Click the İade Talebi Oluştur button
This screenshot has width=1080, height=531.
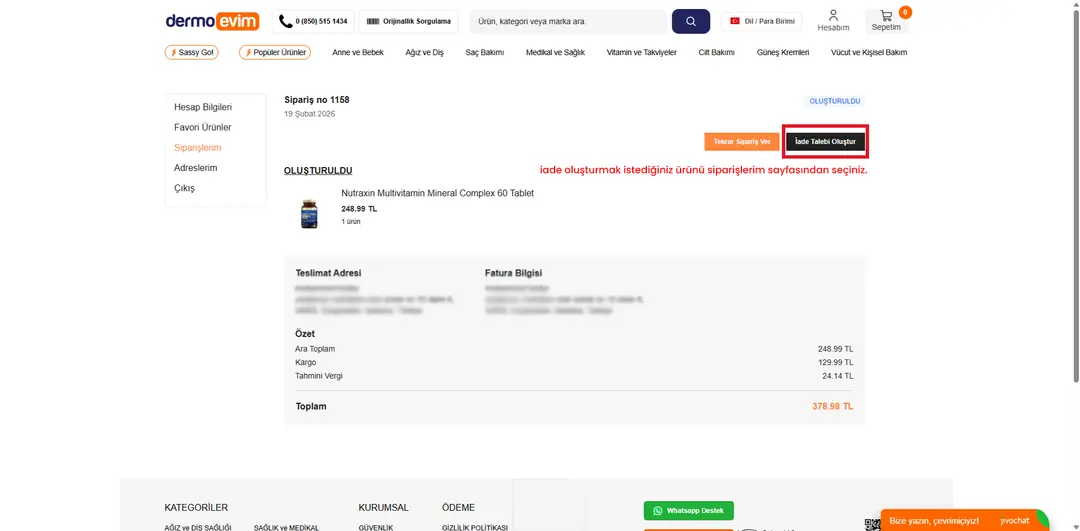pos(825,142)
